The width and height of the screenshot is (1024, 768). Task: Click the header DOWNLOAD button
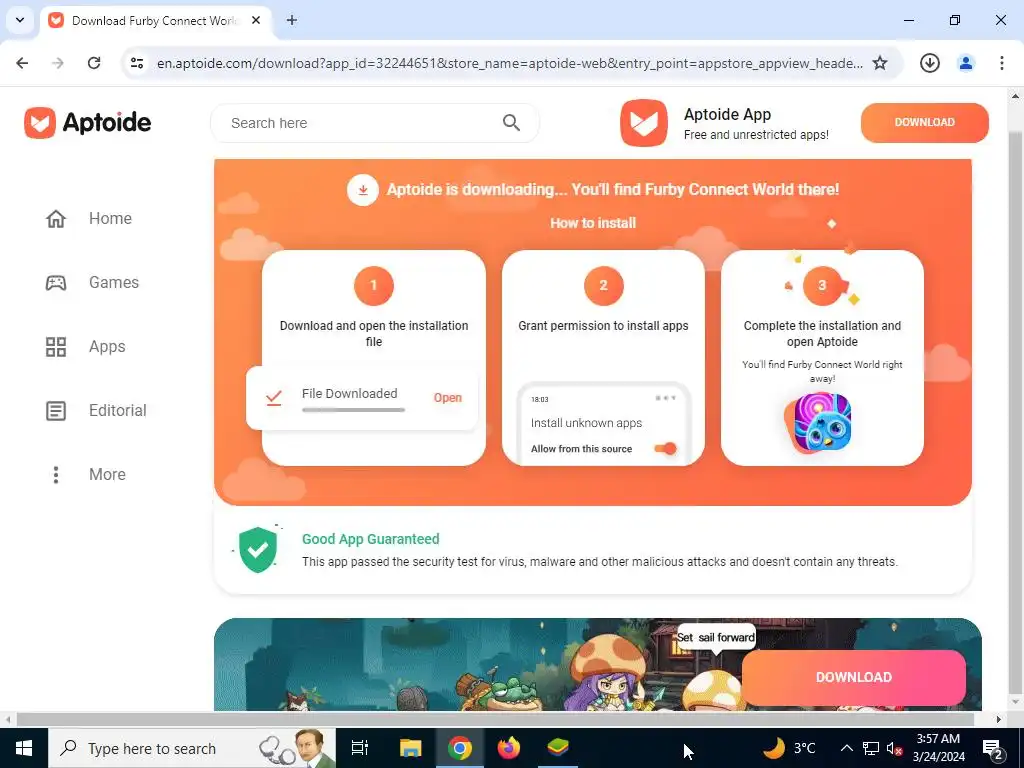pyautogui.click(x=924, y=123)
